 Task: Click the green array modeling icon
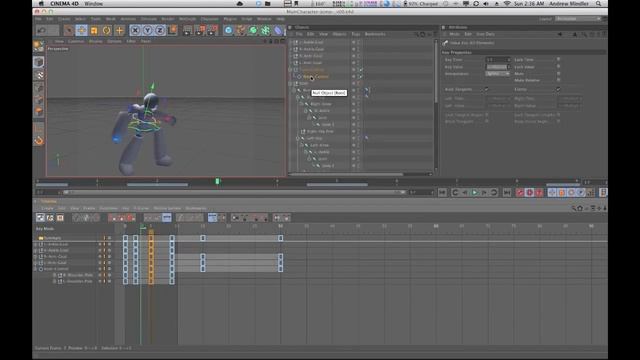click(x=265, y=30)
